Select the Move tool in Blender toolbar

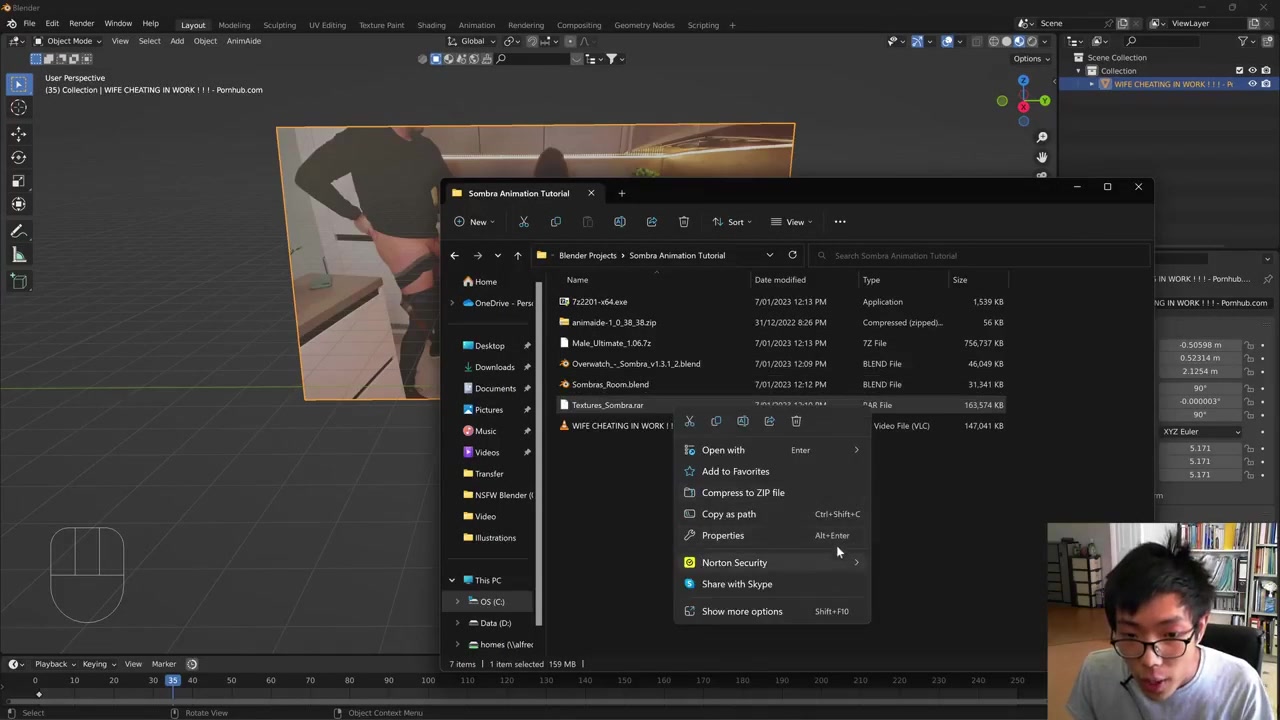(18, 133)
